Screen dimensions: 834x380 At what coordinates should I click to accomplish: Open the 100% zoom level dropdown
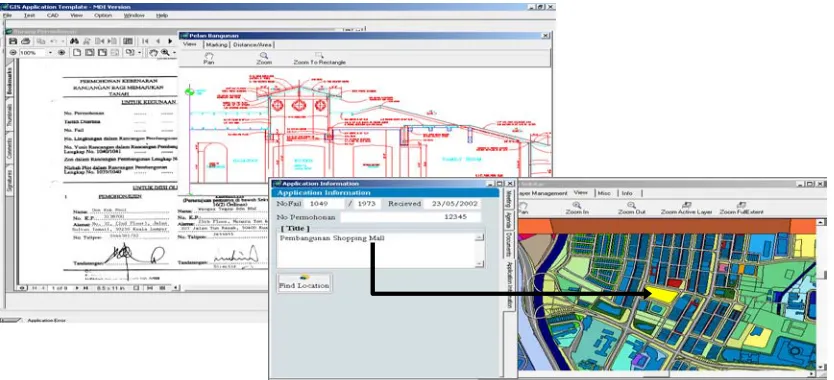point(51,53)
